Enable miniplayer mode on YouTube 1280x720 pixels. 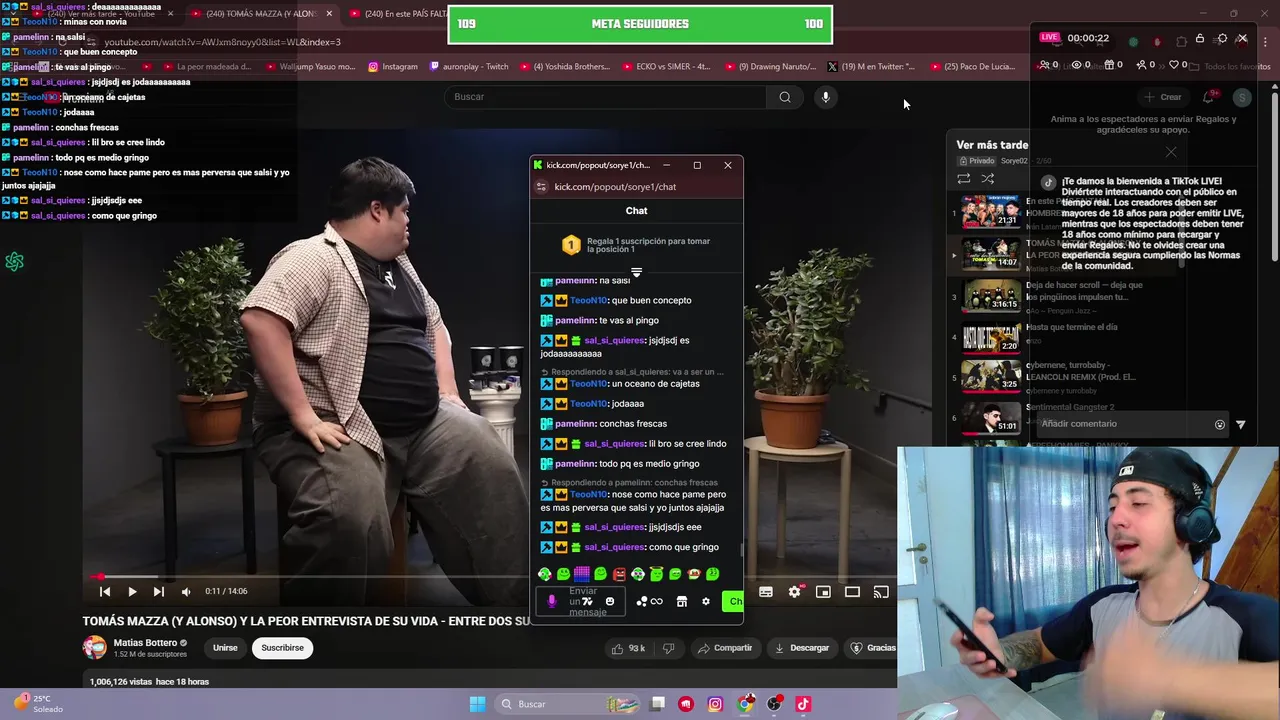coord(823,592)
